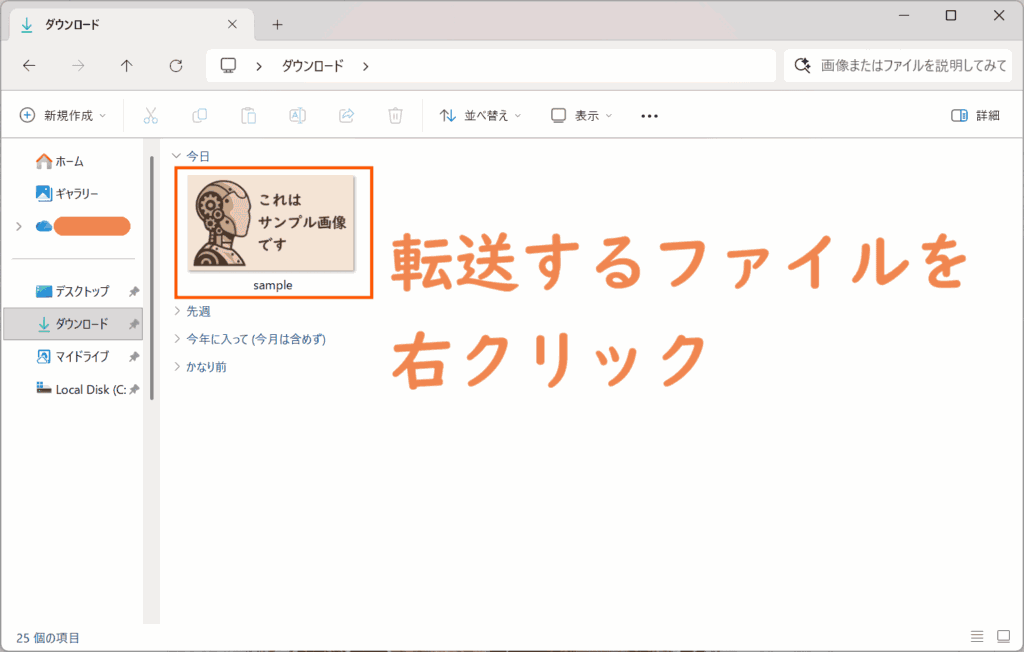Click the Cut scissors icon
This screenshot has width=1024, height=652.
[x=151, y=116]
